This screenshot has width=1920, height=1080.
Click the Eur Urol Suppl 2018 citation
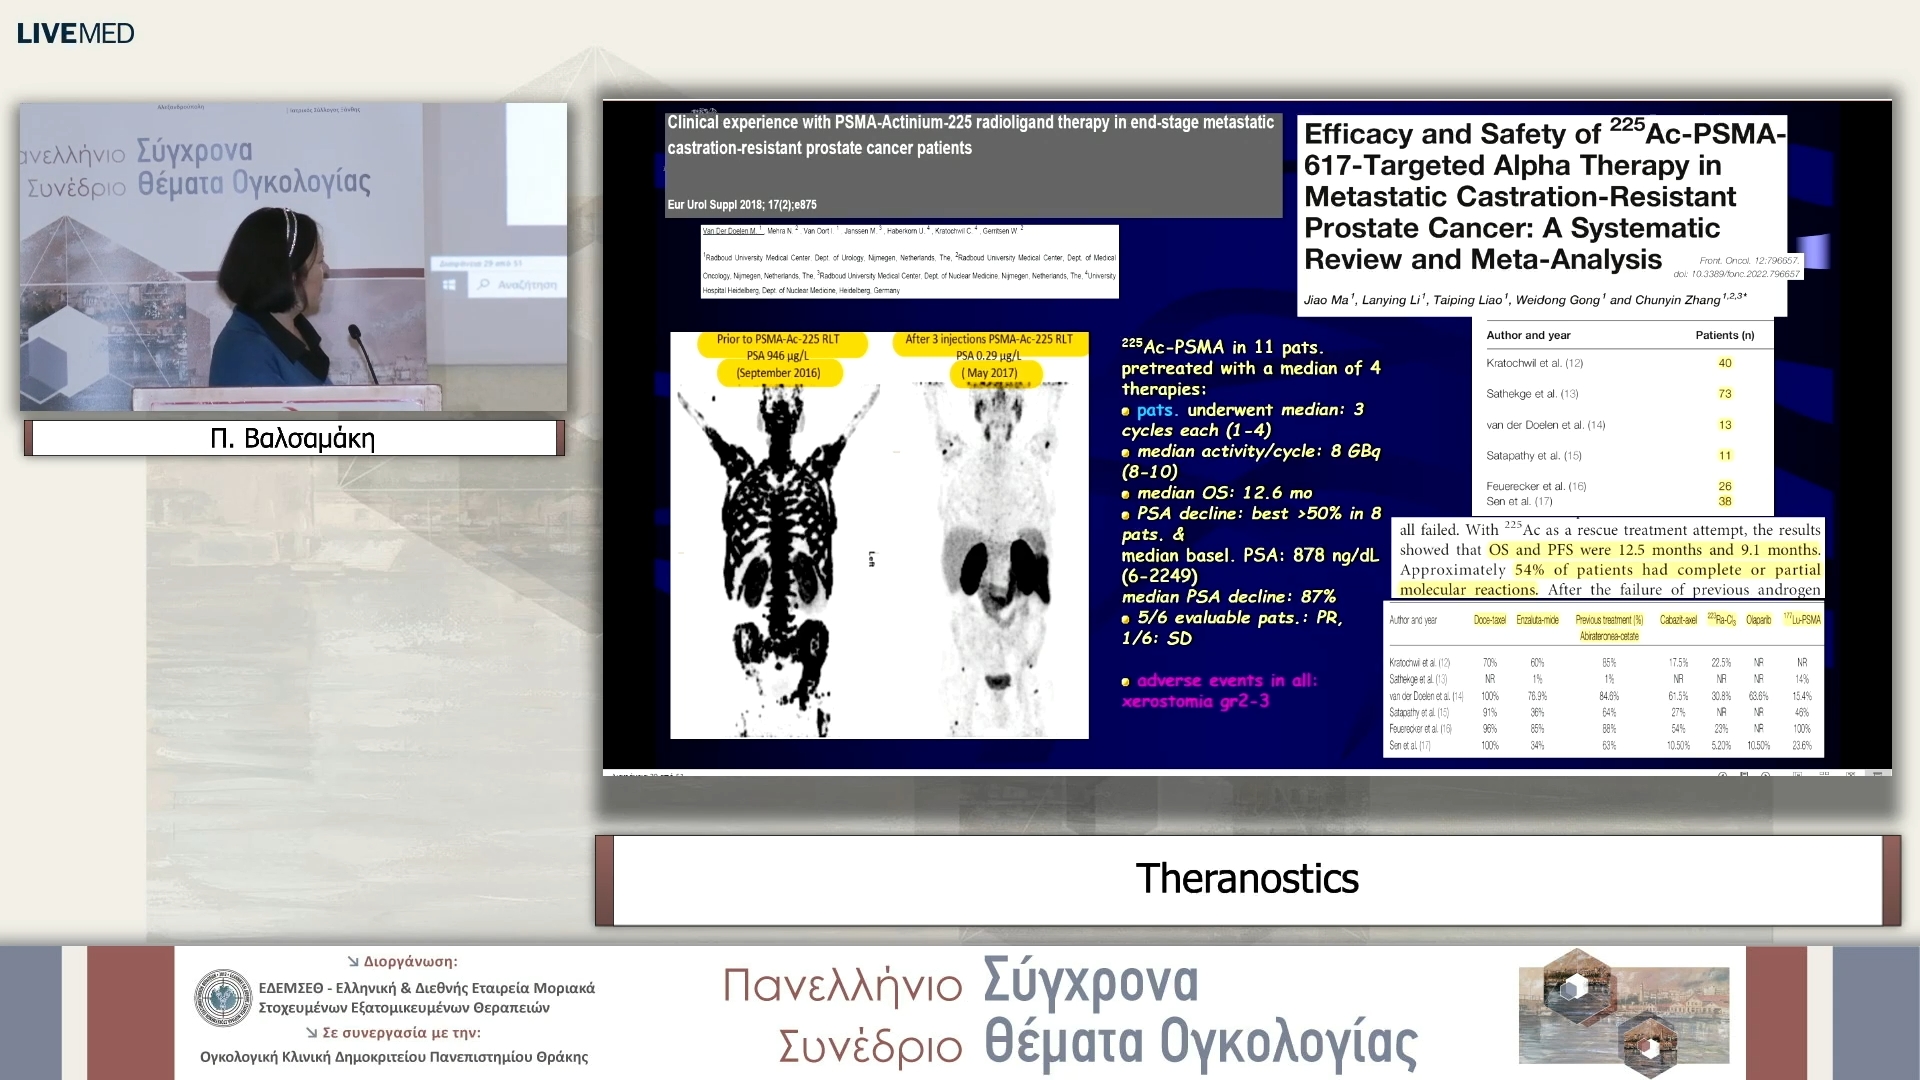point(741,205)
